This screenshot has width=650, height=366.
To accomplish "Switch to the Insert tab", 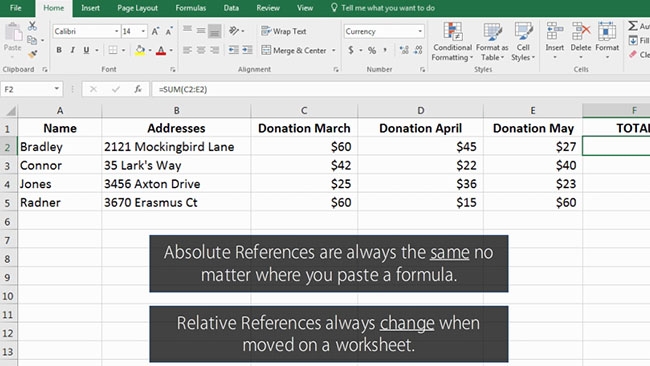I will coord(90,8).
